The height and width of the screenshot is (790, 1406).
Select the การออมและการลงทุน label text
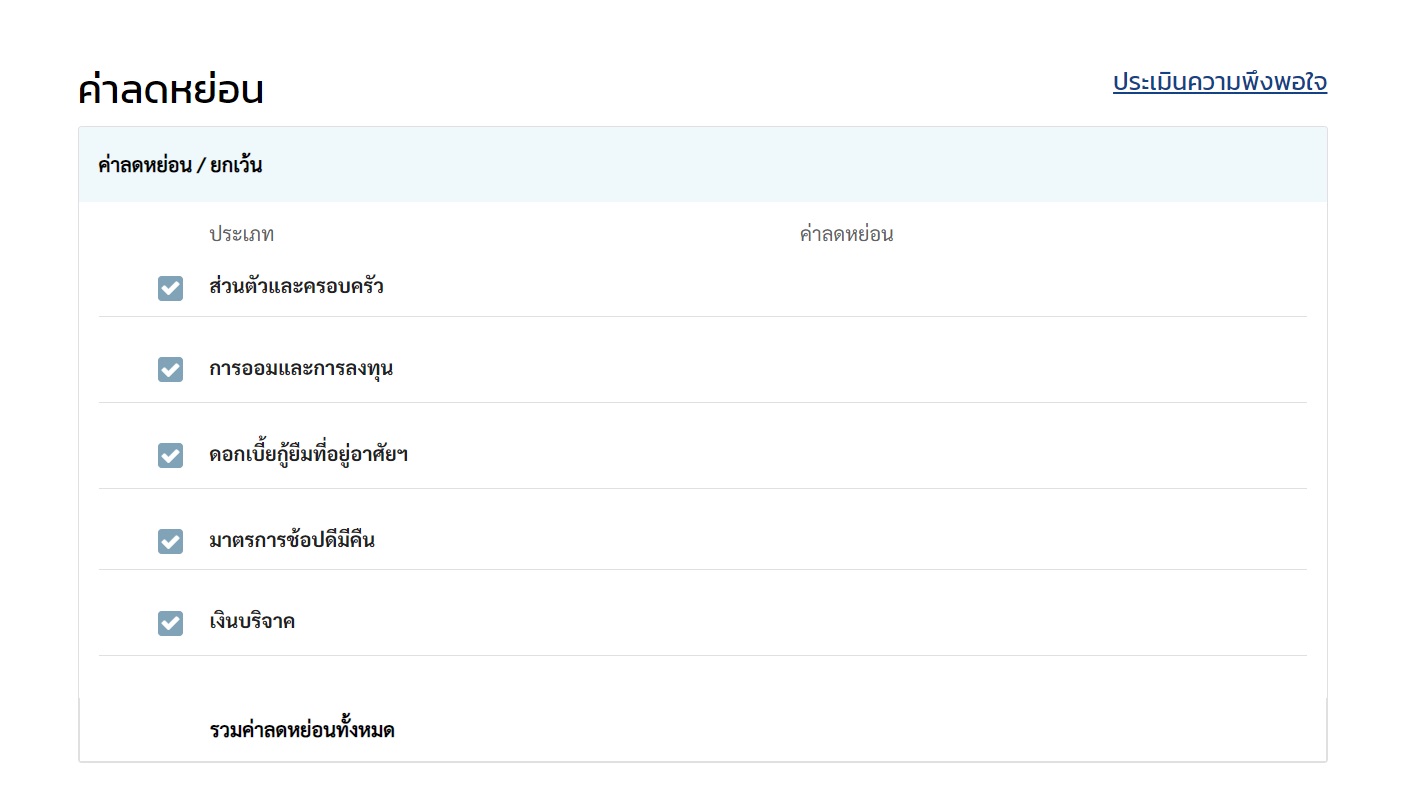point(301,368)
